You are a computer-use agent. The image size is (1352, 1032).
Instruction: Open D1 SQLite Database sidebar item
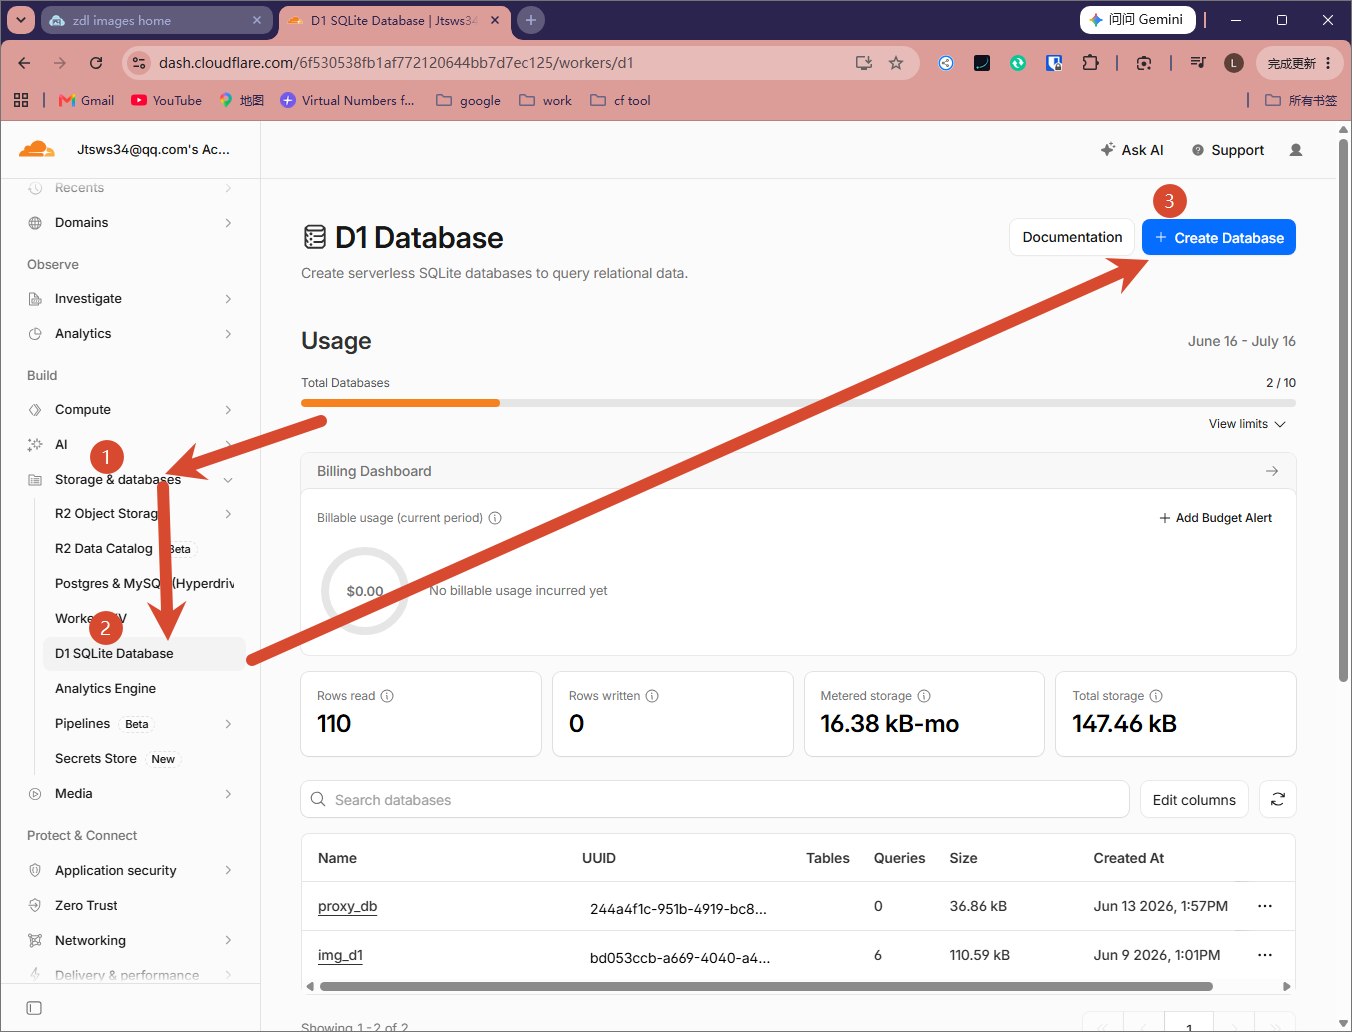144,654
